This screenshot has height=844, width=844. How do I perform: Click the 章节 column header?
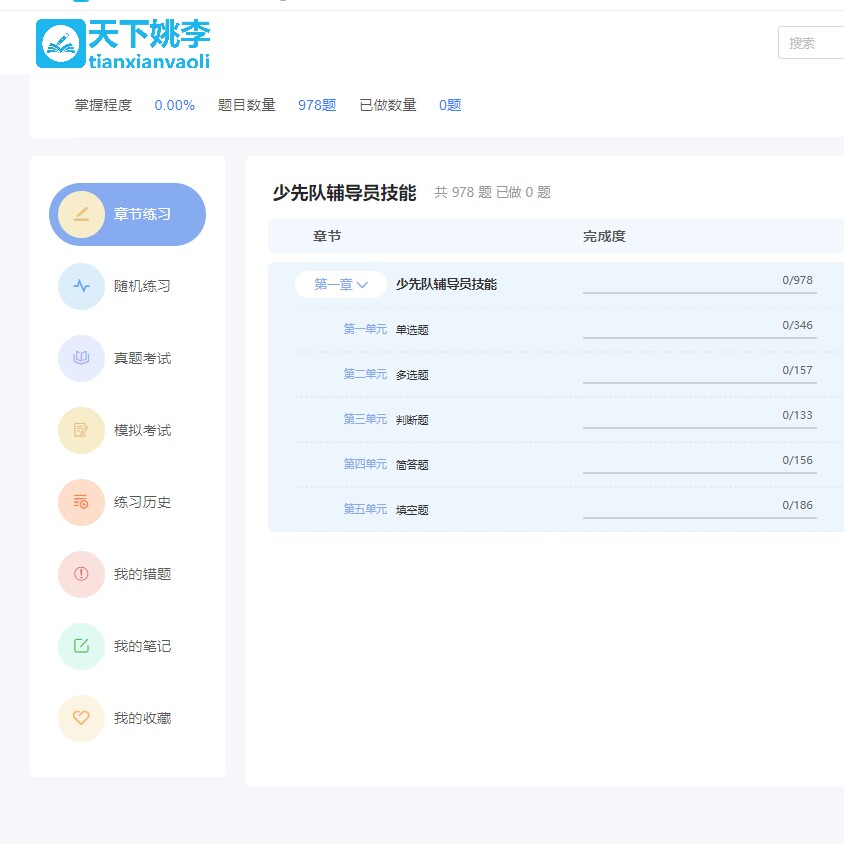[327, 236]
